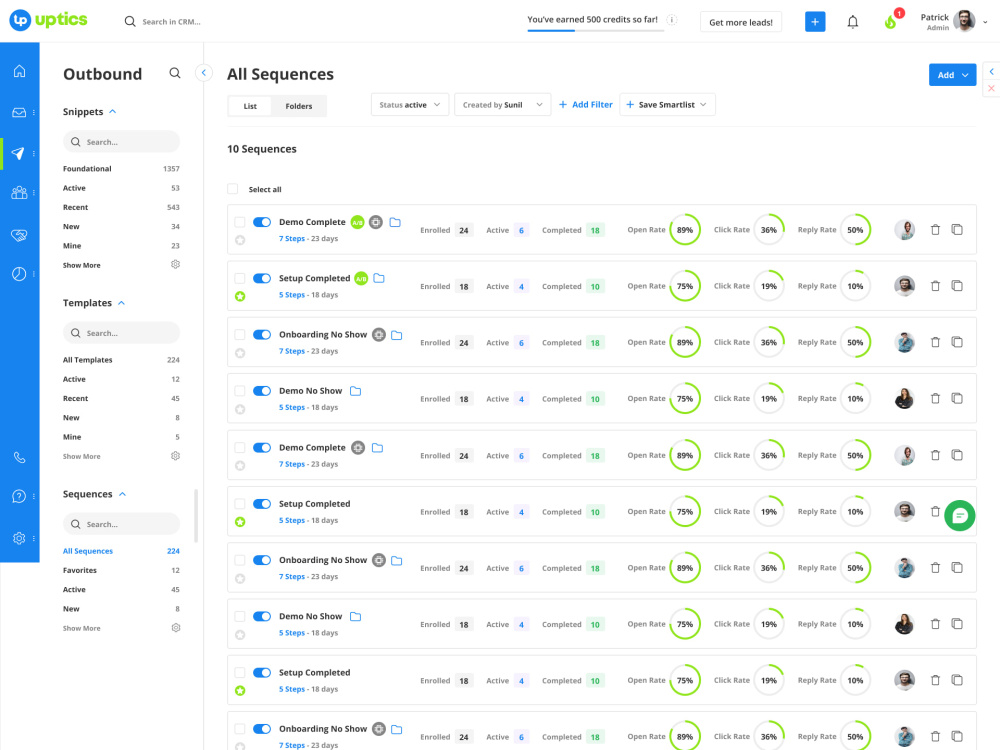The height and width of the screenshot is (750, 1000).
Task: Click 89% Open Rate ring on first row
Action: click(x=685, y=230)
